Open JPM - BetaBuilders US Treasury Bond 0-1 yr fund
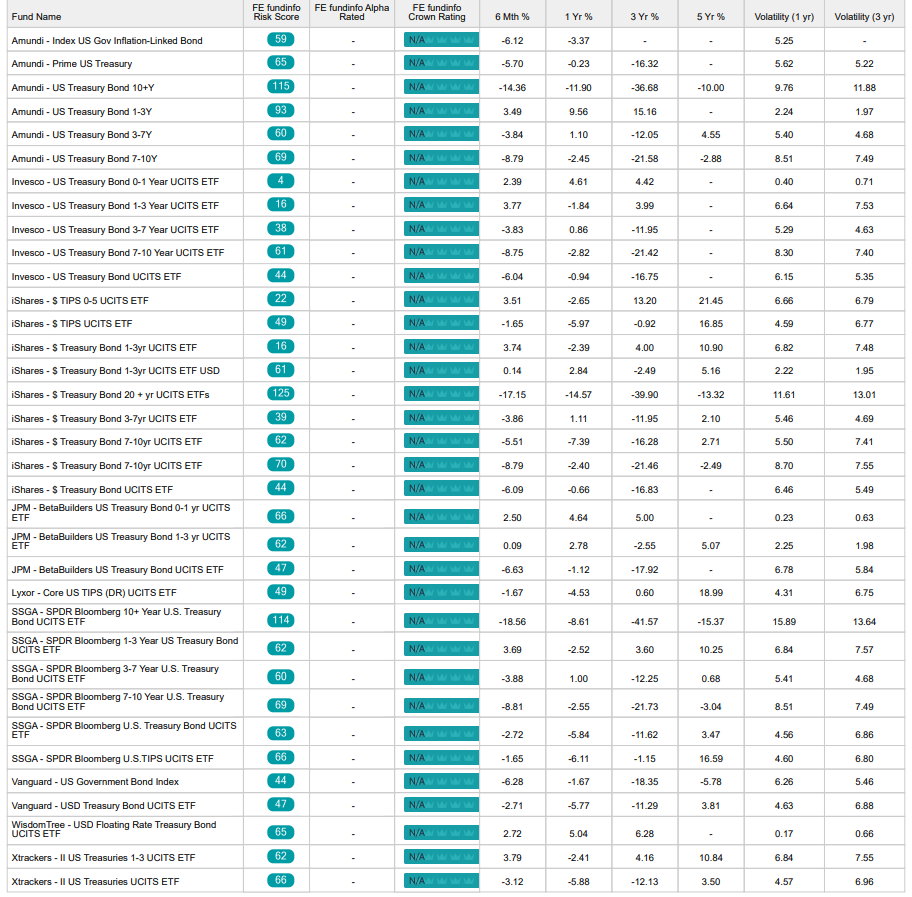912x897 pixels. (x=121, y=512)
